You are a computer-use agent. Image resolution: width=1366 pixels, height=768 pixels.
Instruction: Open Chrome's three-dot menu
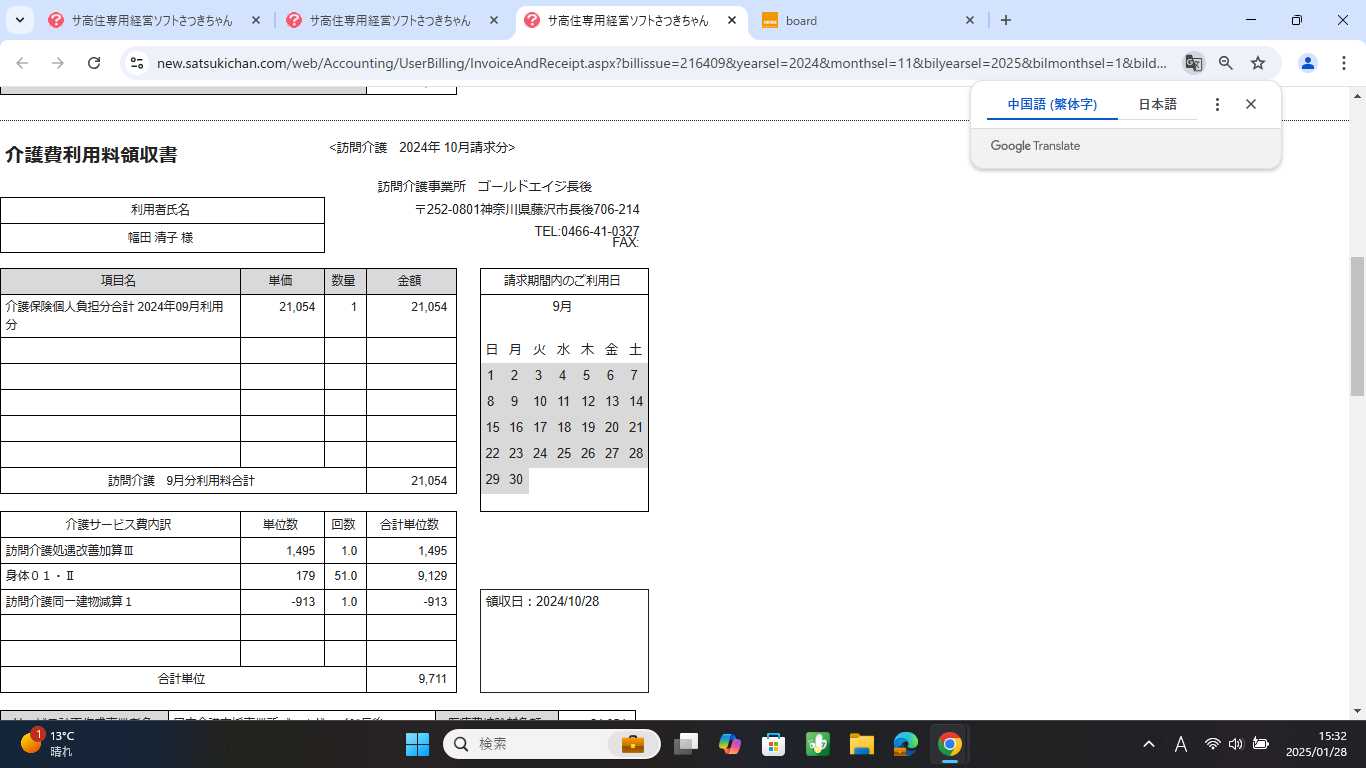pos(1345,63)
